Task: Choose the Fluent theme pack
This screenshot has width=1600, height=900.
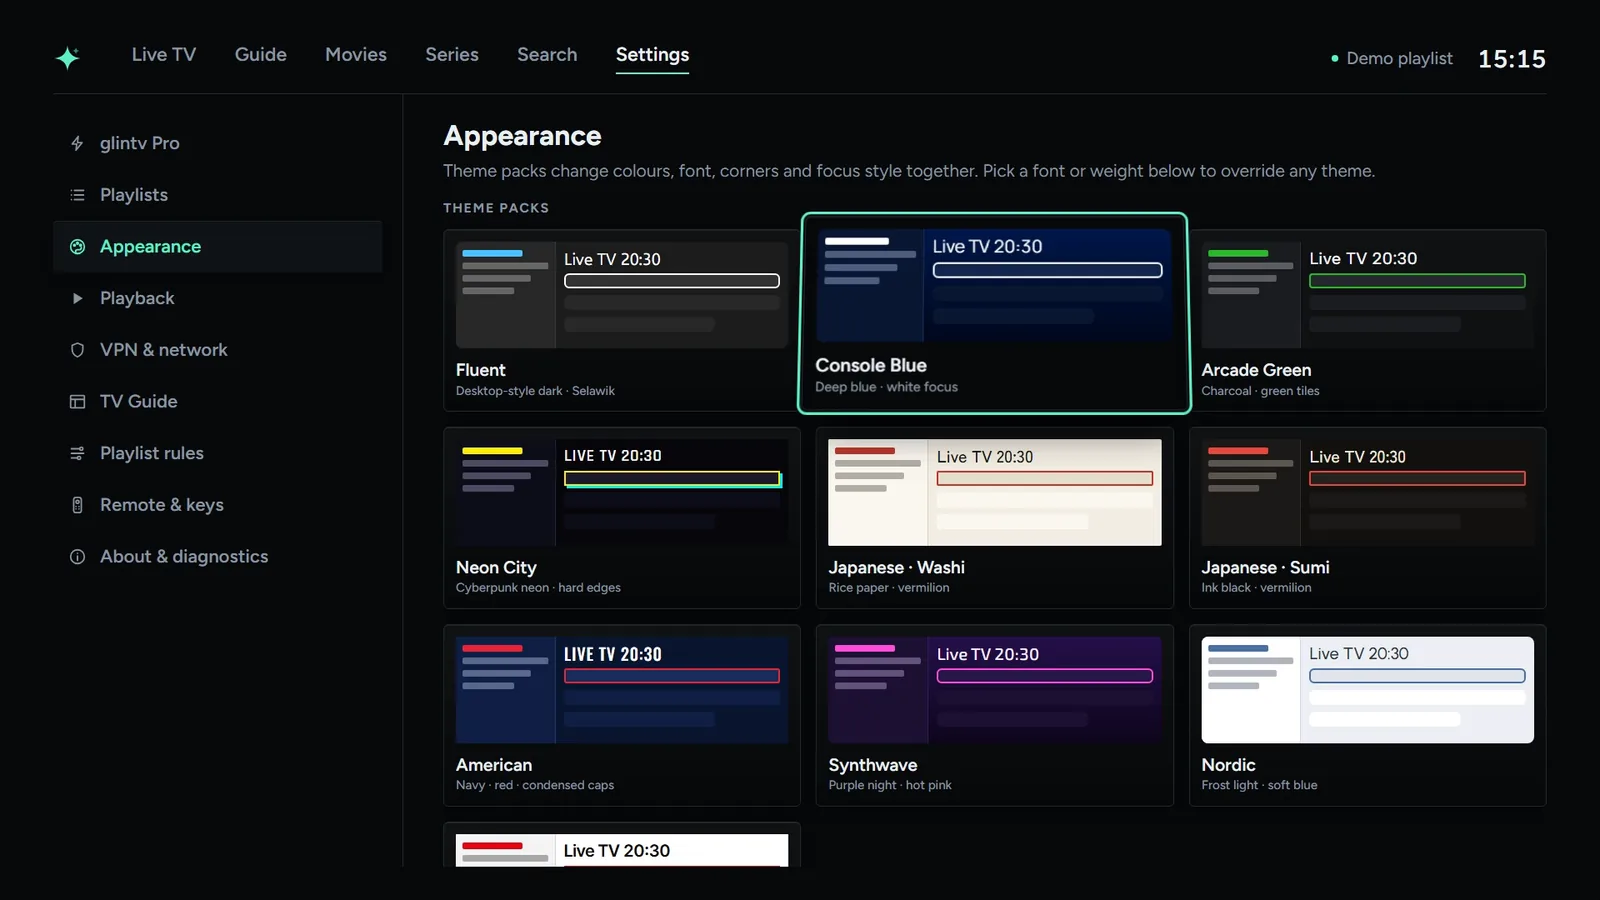Action: tap(622, 320)
